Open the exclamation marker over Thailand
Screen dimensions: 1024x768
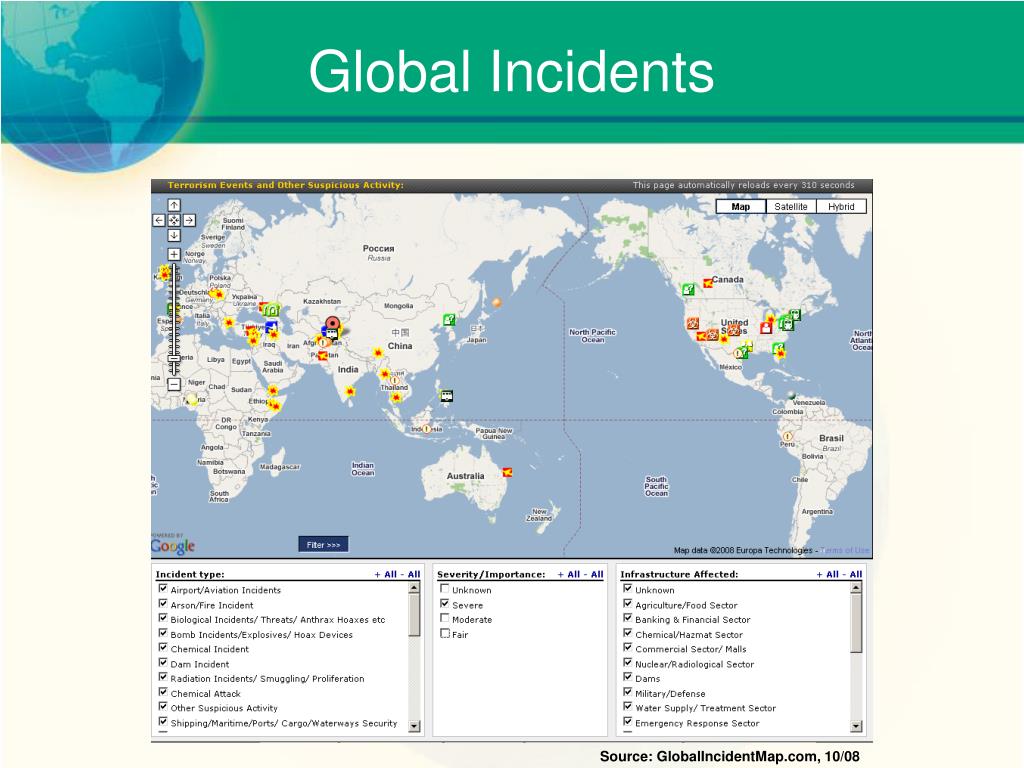pyautogui.click(x=394, y=380)
